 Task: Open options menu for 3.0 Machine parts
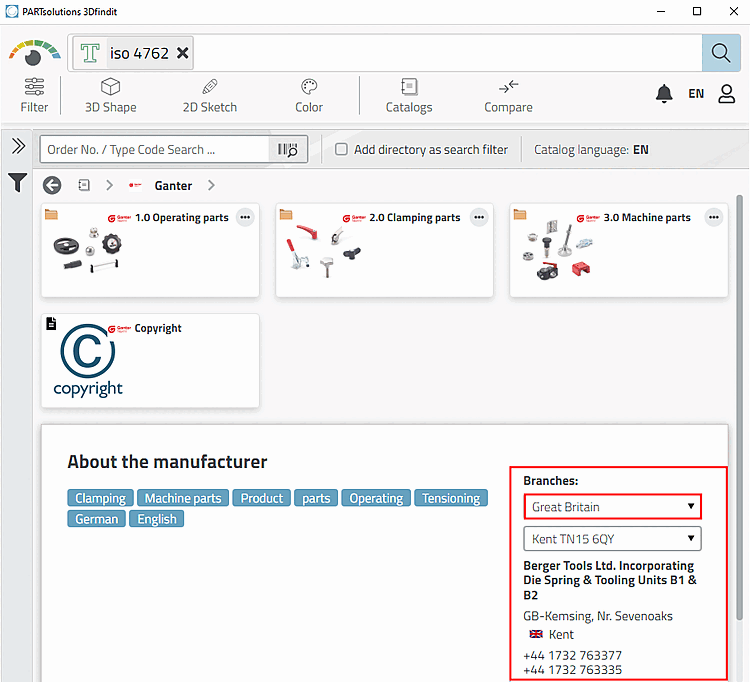click(714, 217)
